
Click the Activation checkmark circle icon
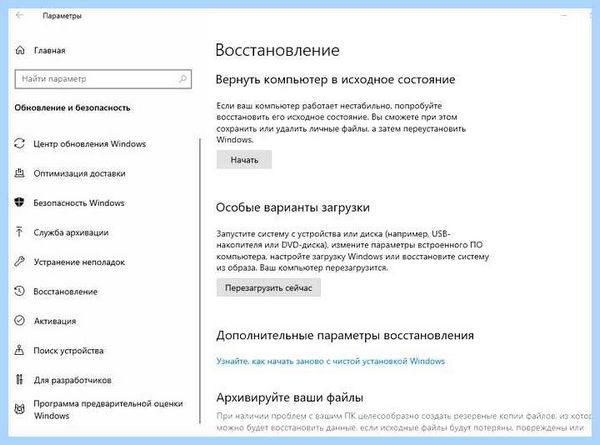[x=20, y=321]
